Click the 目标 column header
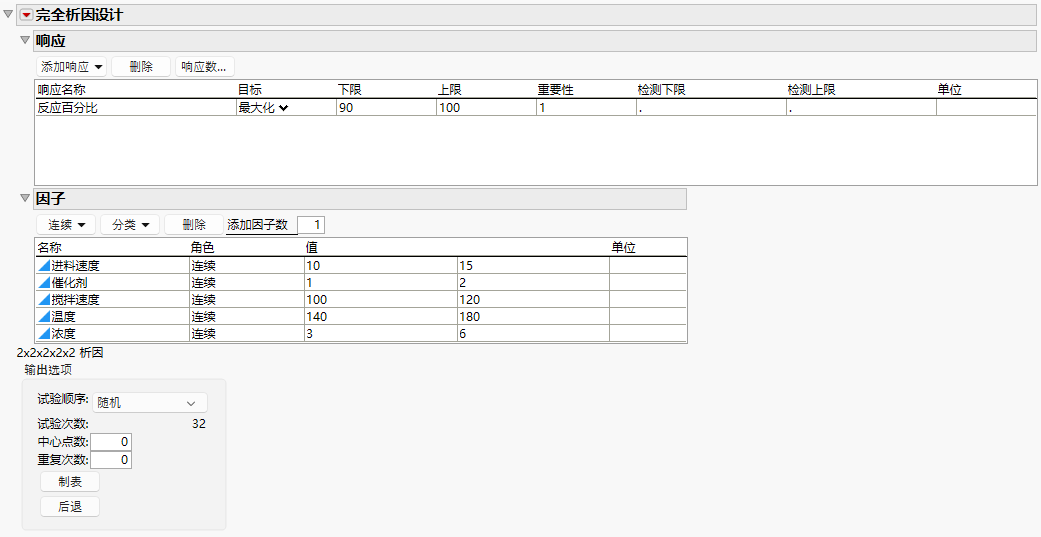Screen dimensions: 1041x537 250,90
